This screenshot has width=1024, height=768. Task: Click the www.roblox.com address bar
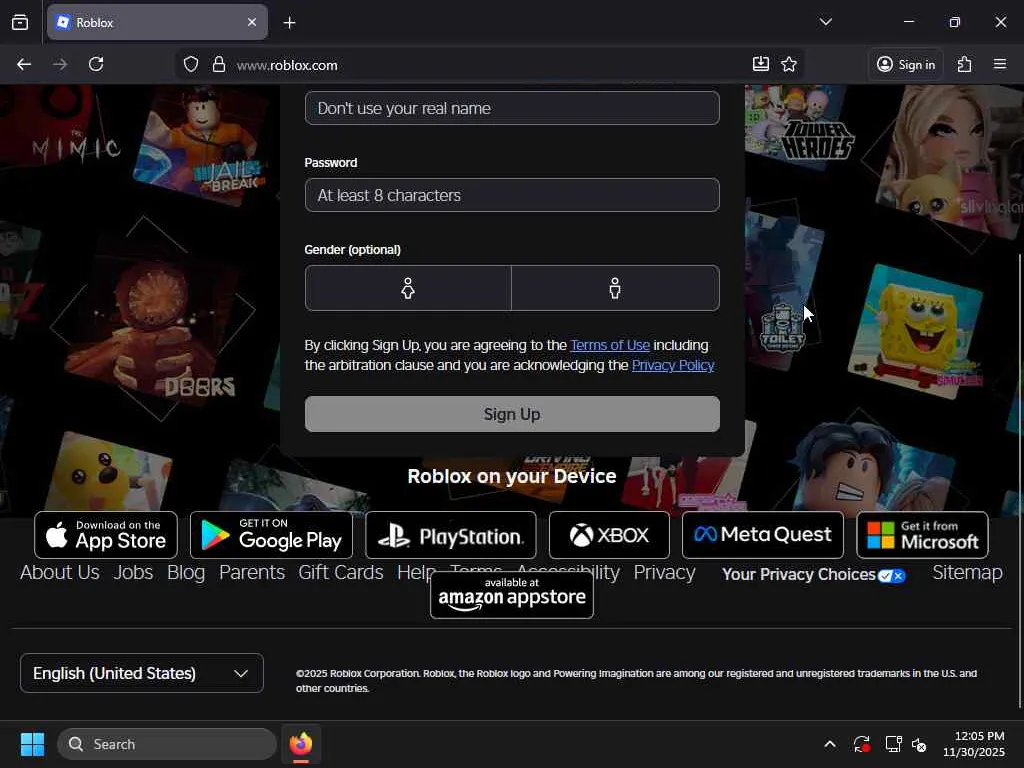[490, 65]
